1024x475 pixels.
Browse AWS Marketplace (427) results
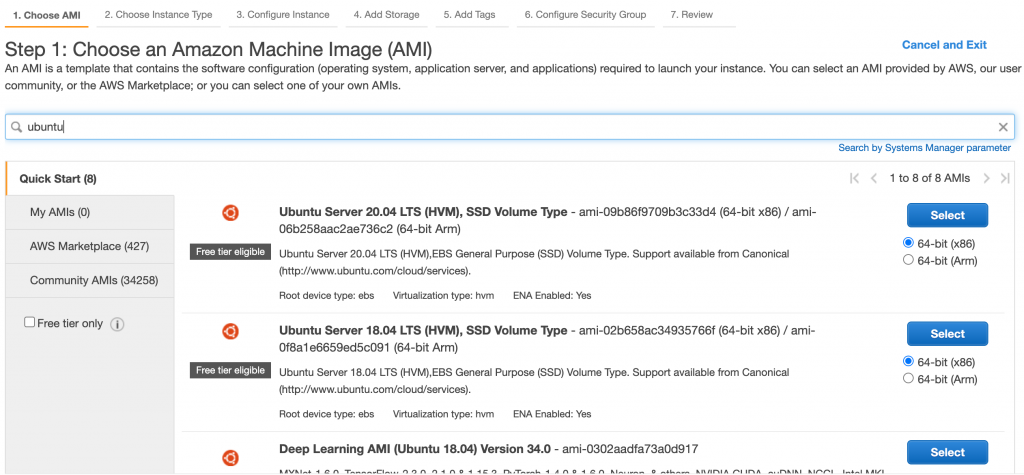point(89,246)
